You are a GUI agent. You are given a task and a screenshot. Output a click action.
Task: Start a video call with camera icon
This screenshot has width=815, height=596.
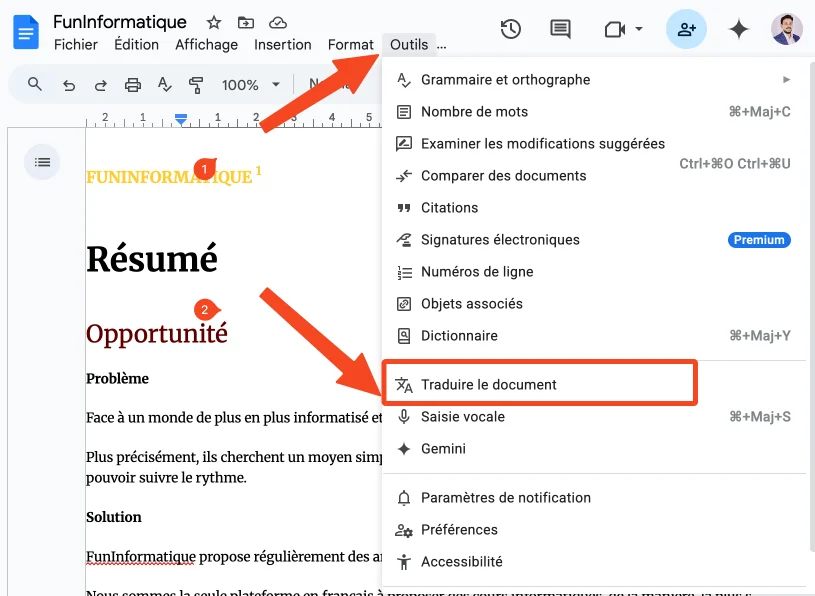(615, 30)
